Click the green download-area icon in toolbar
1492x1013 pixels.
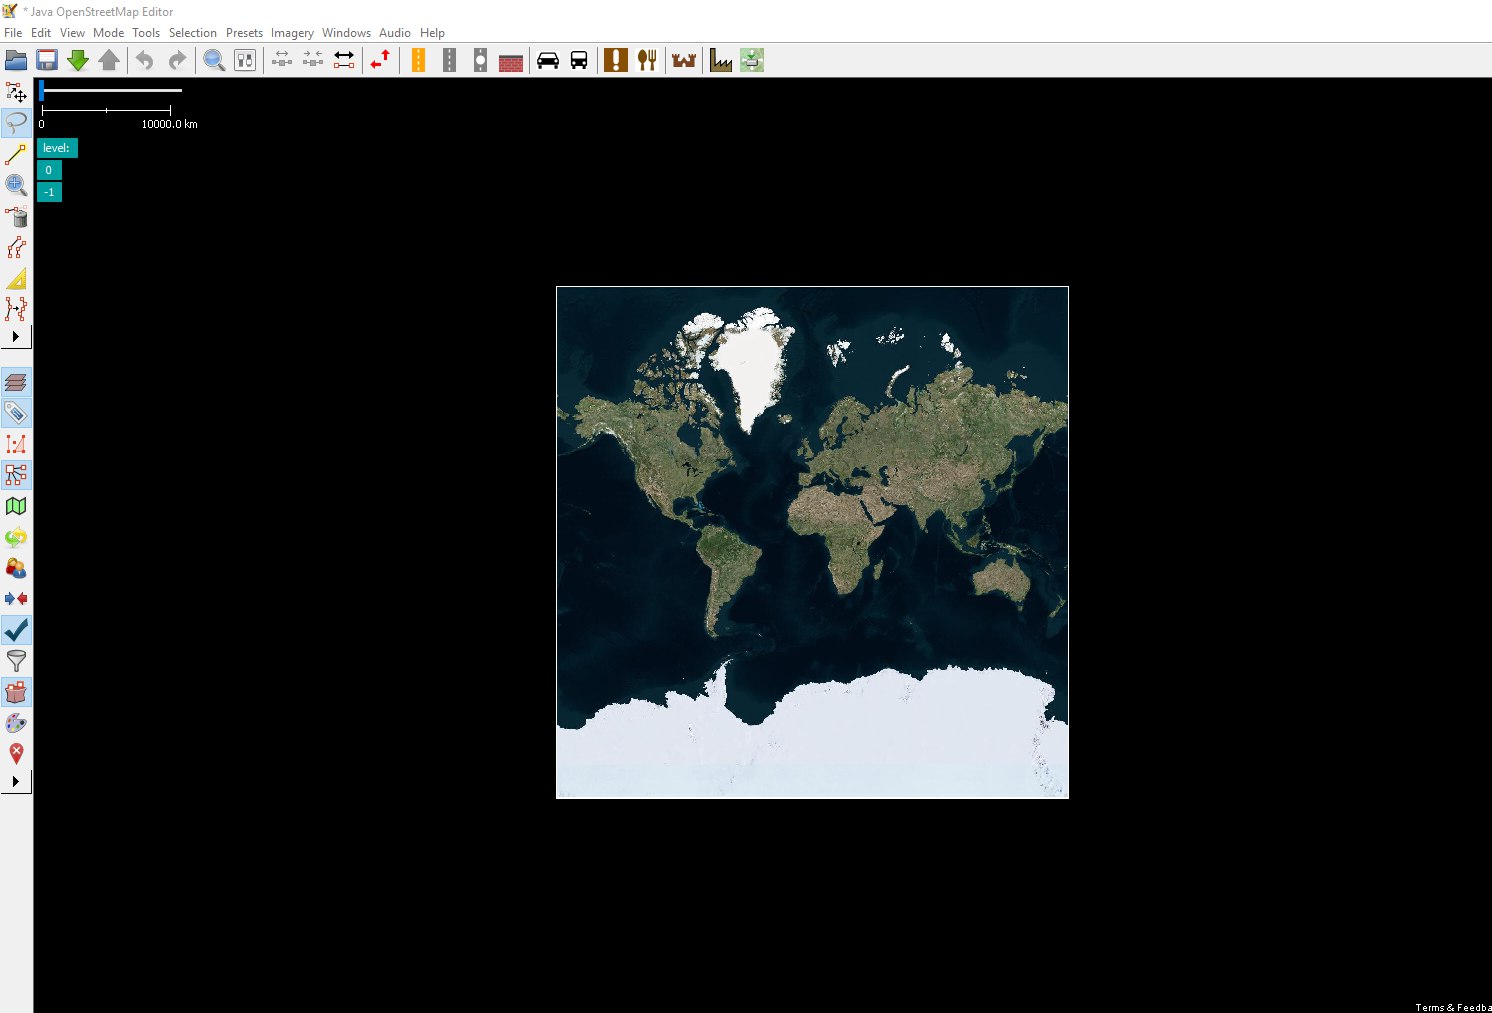pos(752,61)
